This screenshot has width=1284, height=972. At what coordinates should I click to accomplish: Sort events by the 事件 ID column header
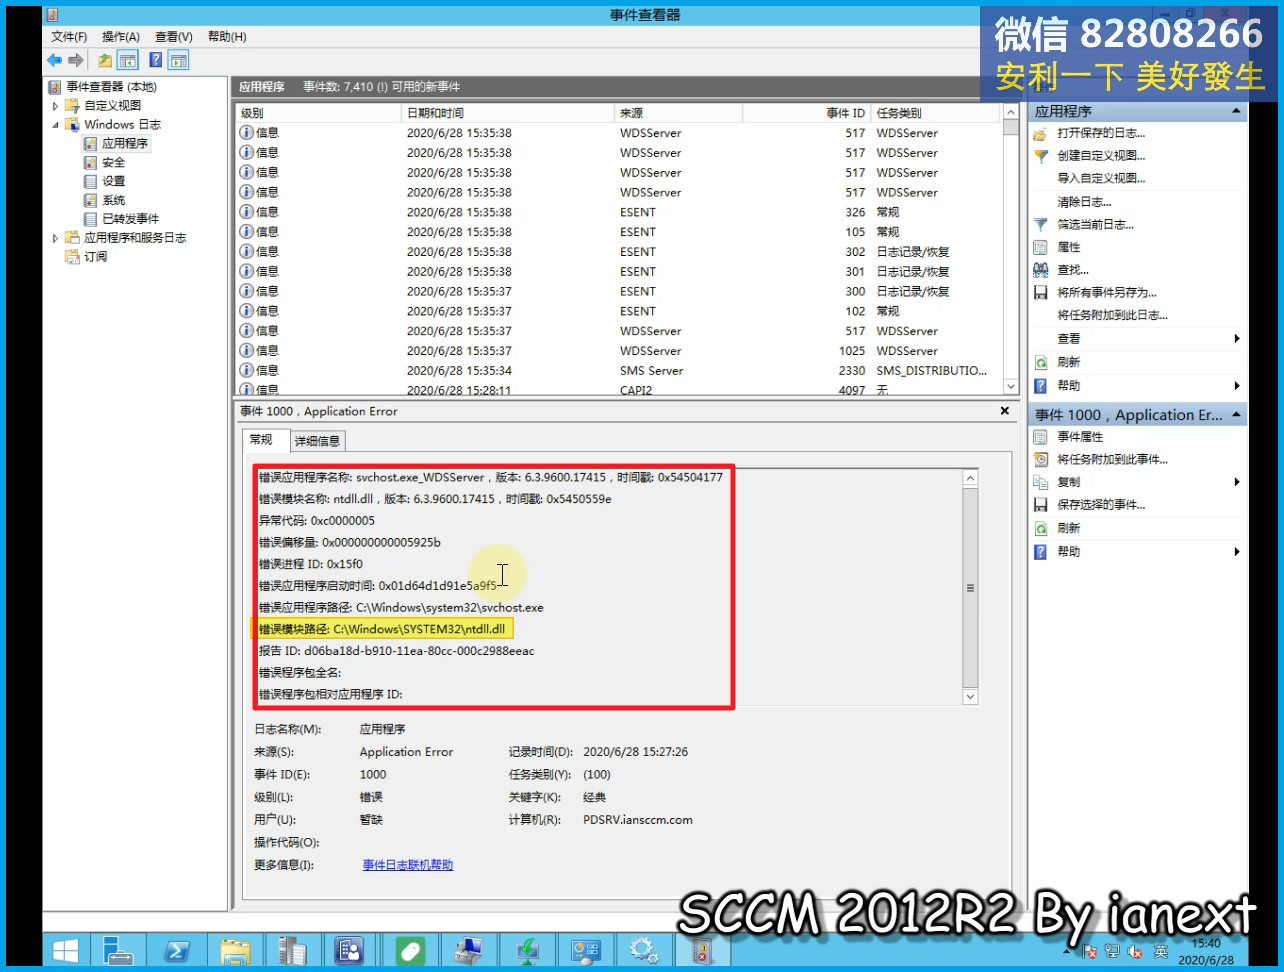point(806,113)
